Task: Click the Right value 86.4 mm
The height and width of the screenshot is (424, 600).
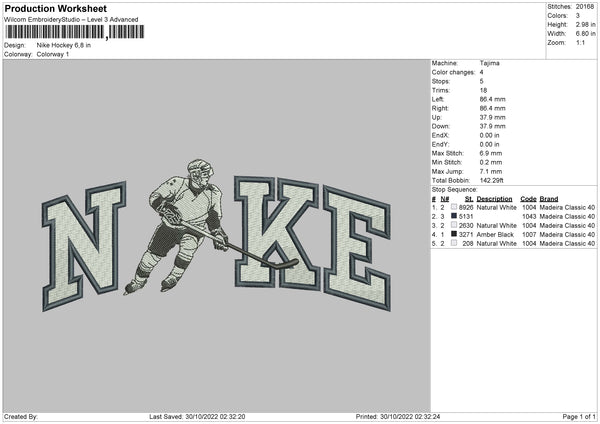Action: [492, 108]
